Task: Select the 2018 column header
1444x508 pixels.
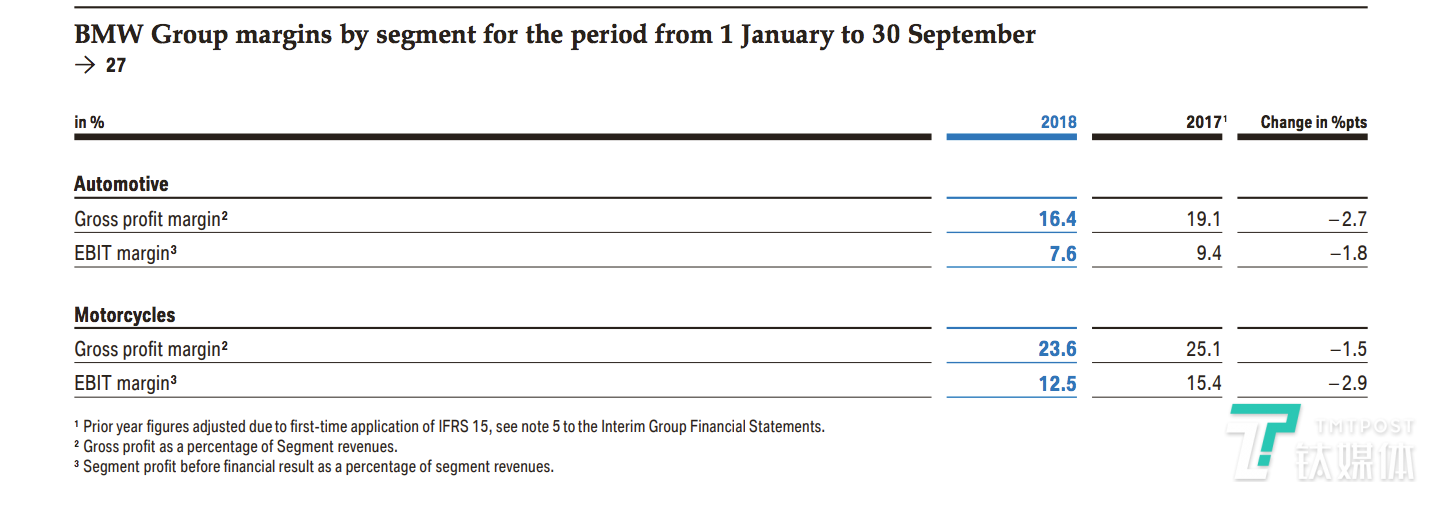Action: pyautogui.click(x=1058, y=122)
